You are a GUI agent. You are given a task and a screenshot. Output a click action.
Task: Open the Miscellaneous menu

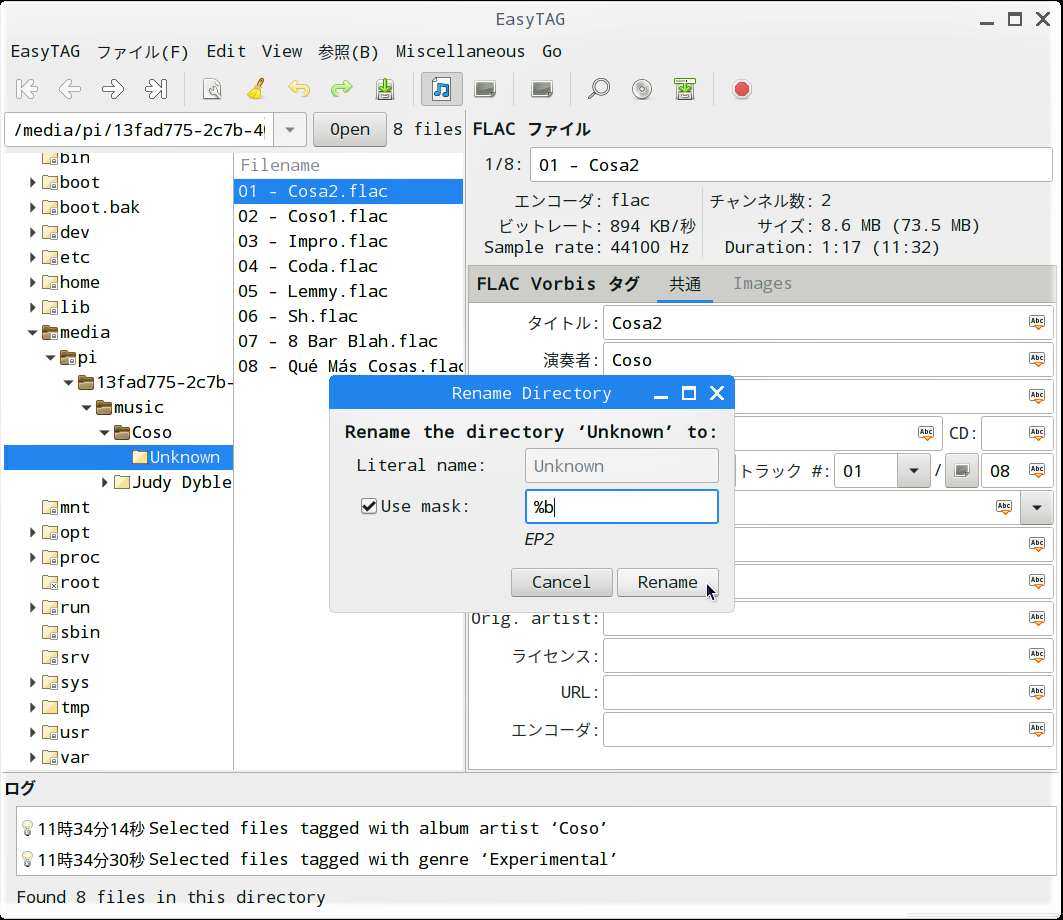coord(460,52)
